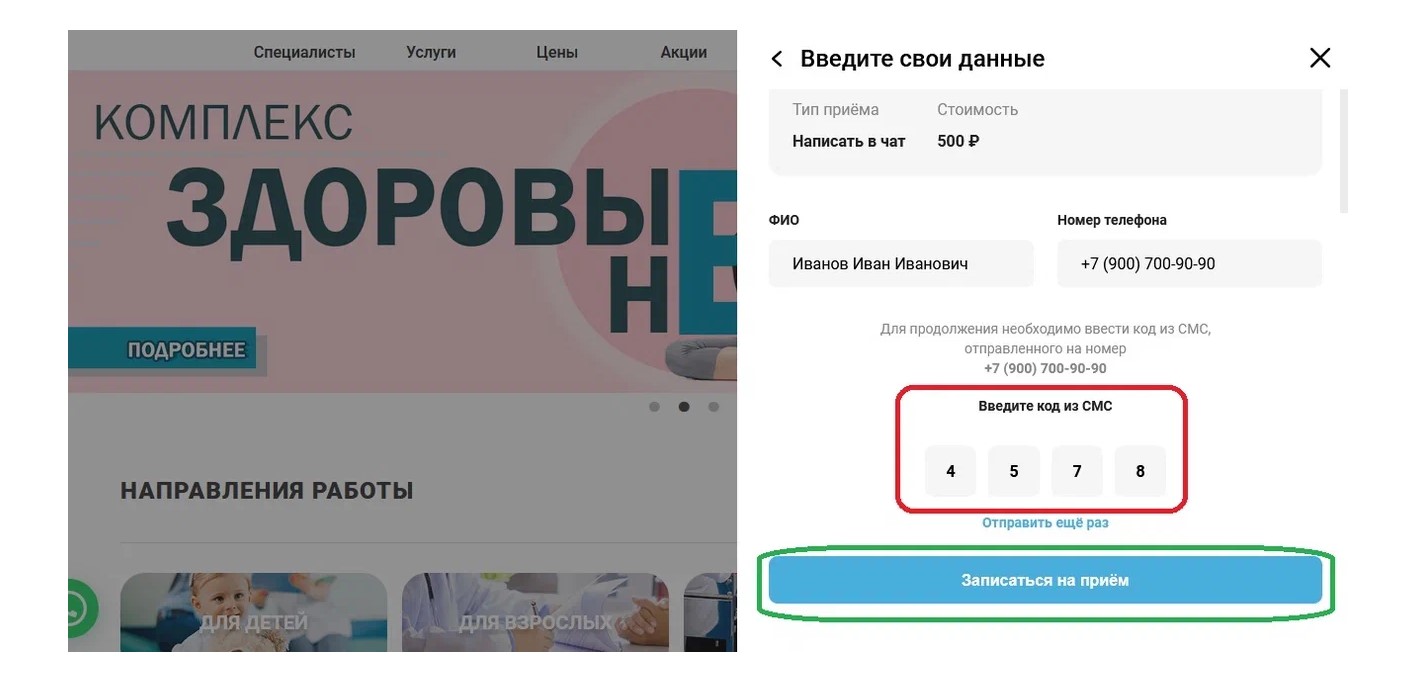Select the active middle carousel dot
The width and height of the screenshot is (1416, 682).
(x=684, y=407)
